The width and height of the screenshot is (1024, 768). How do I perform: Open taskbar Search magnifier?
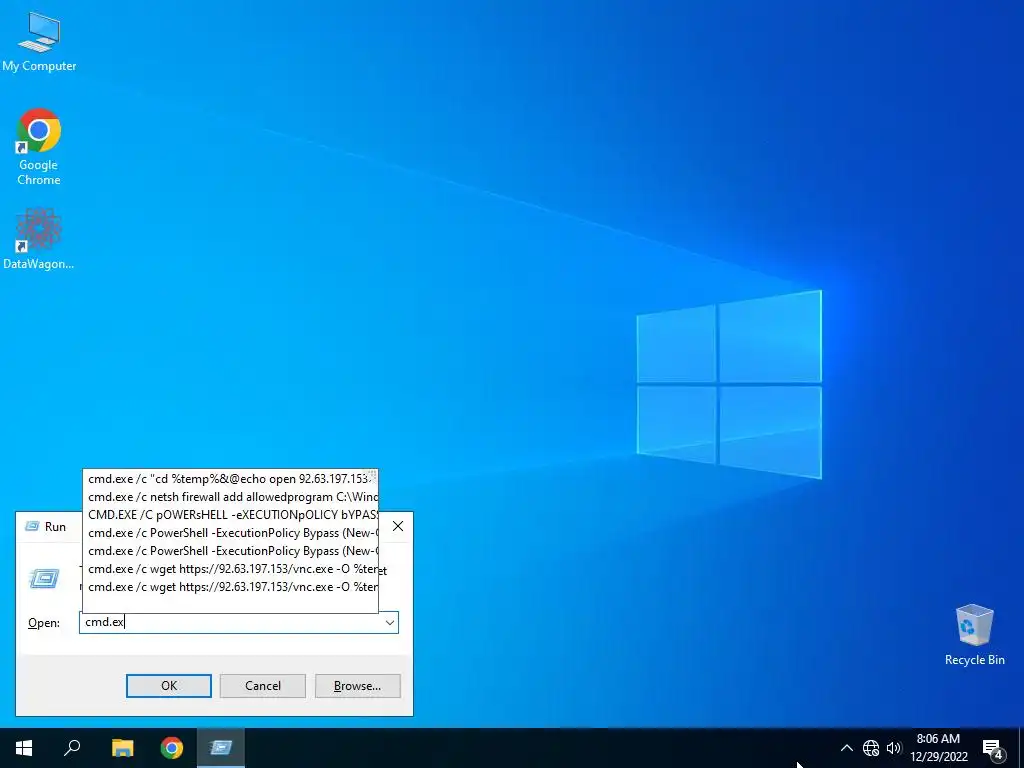(72, 748)
